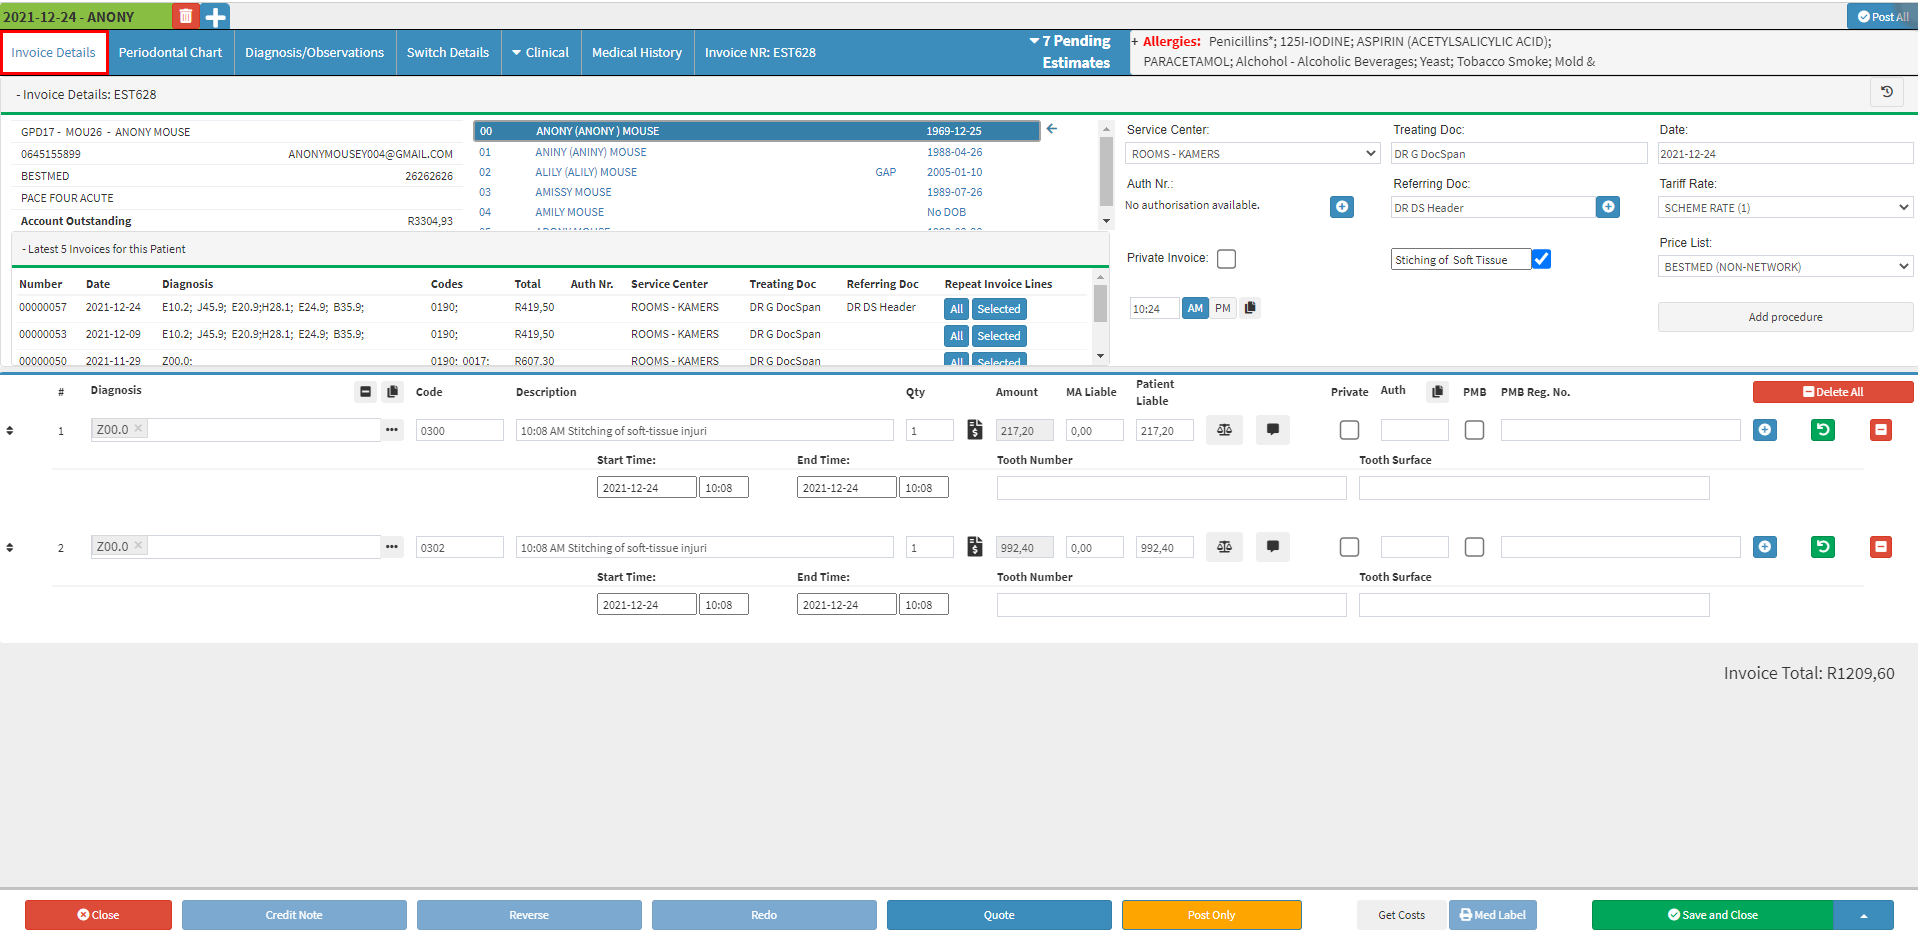
Task: Add authorisation with plus icon beside Auth Nr
Action: click(x=1342, y=207)
